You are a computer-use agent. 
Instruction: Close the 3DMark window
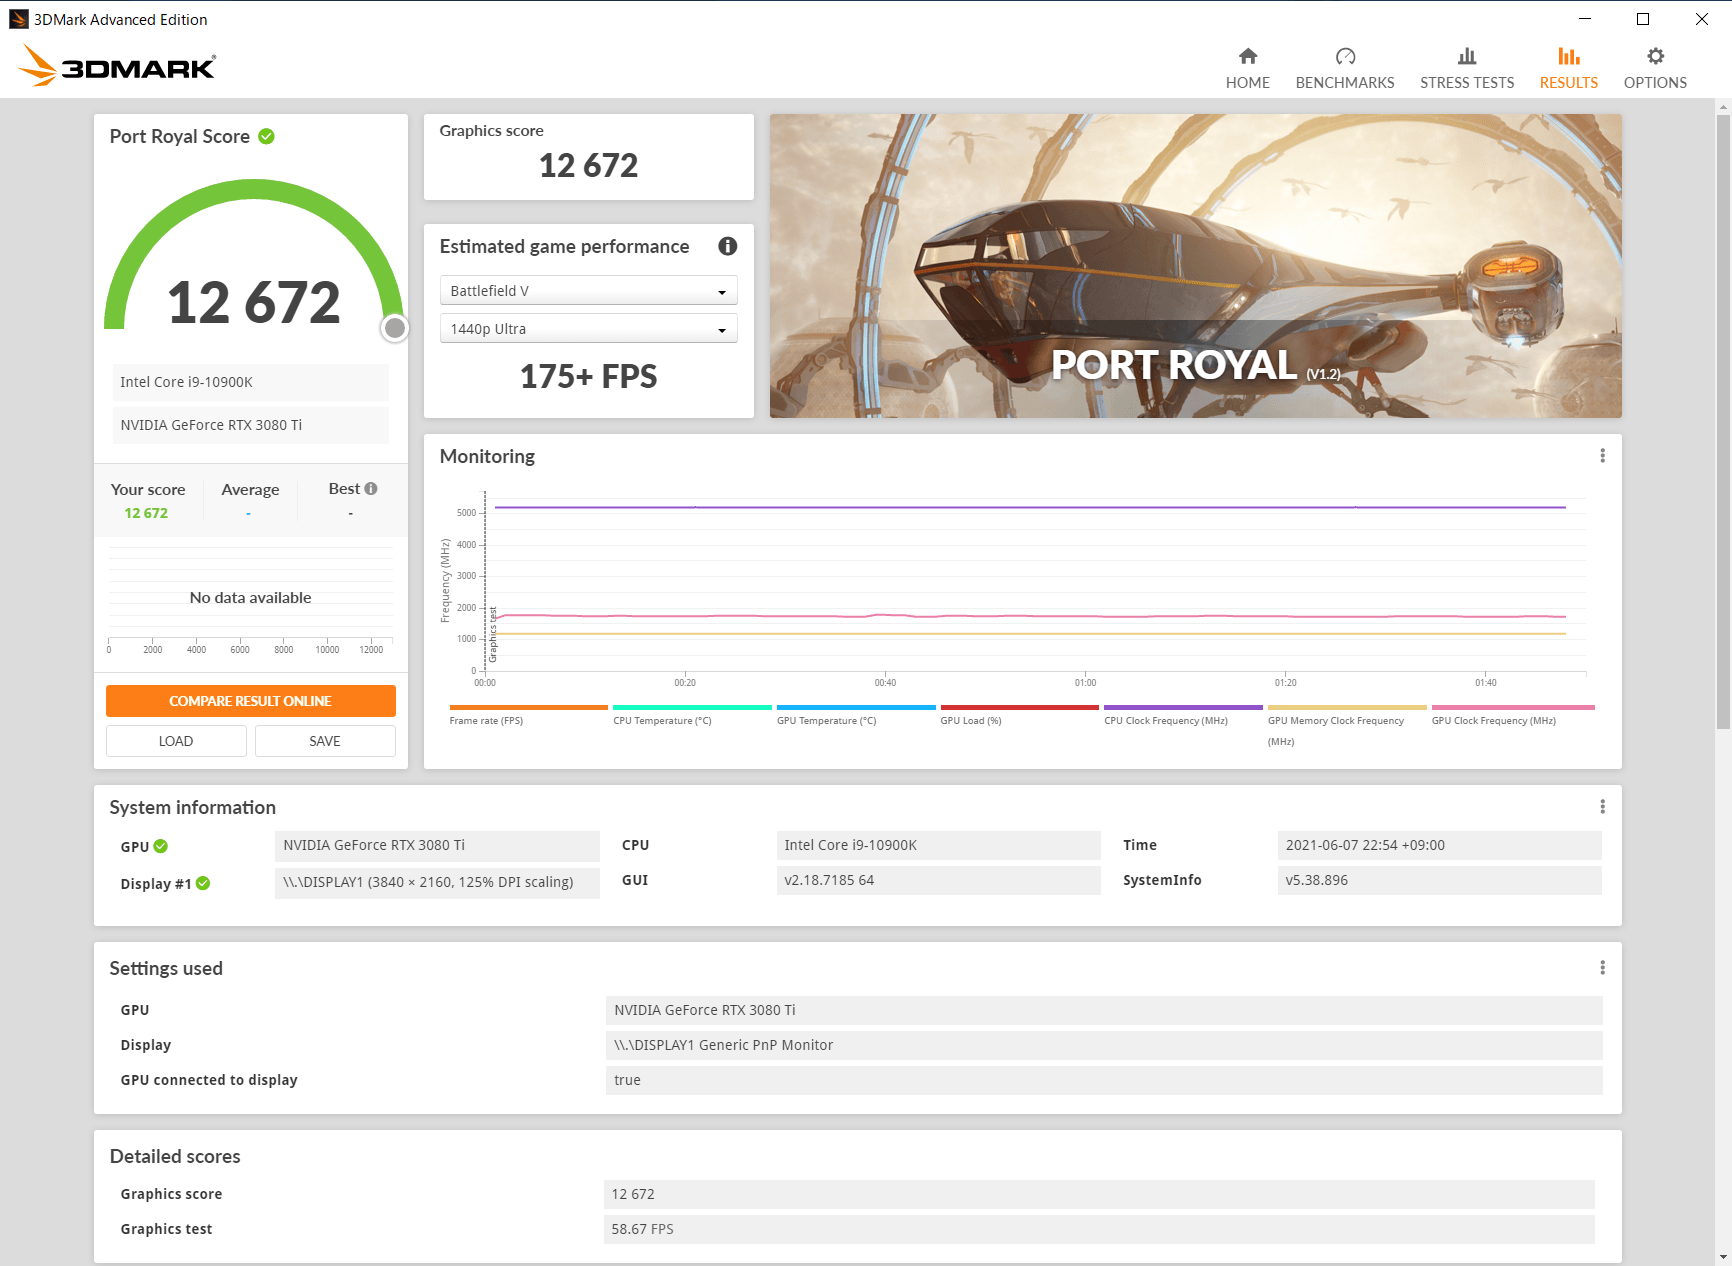tap(1702, 19)
